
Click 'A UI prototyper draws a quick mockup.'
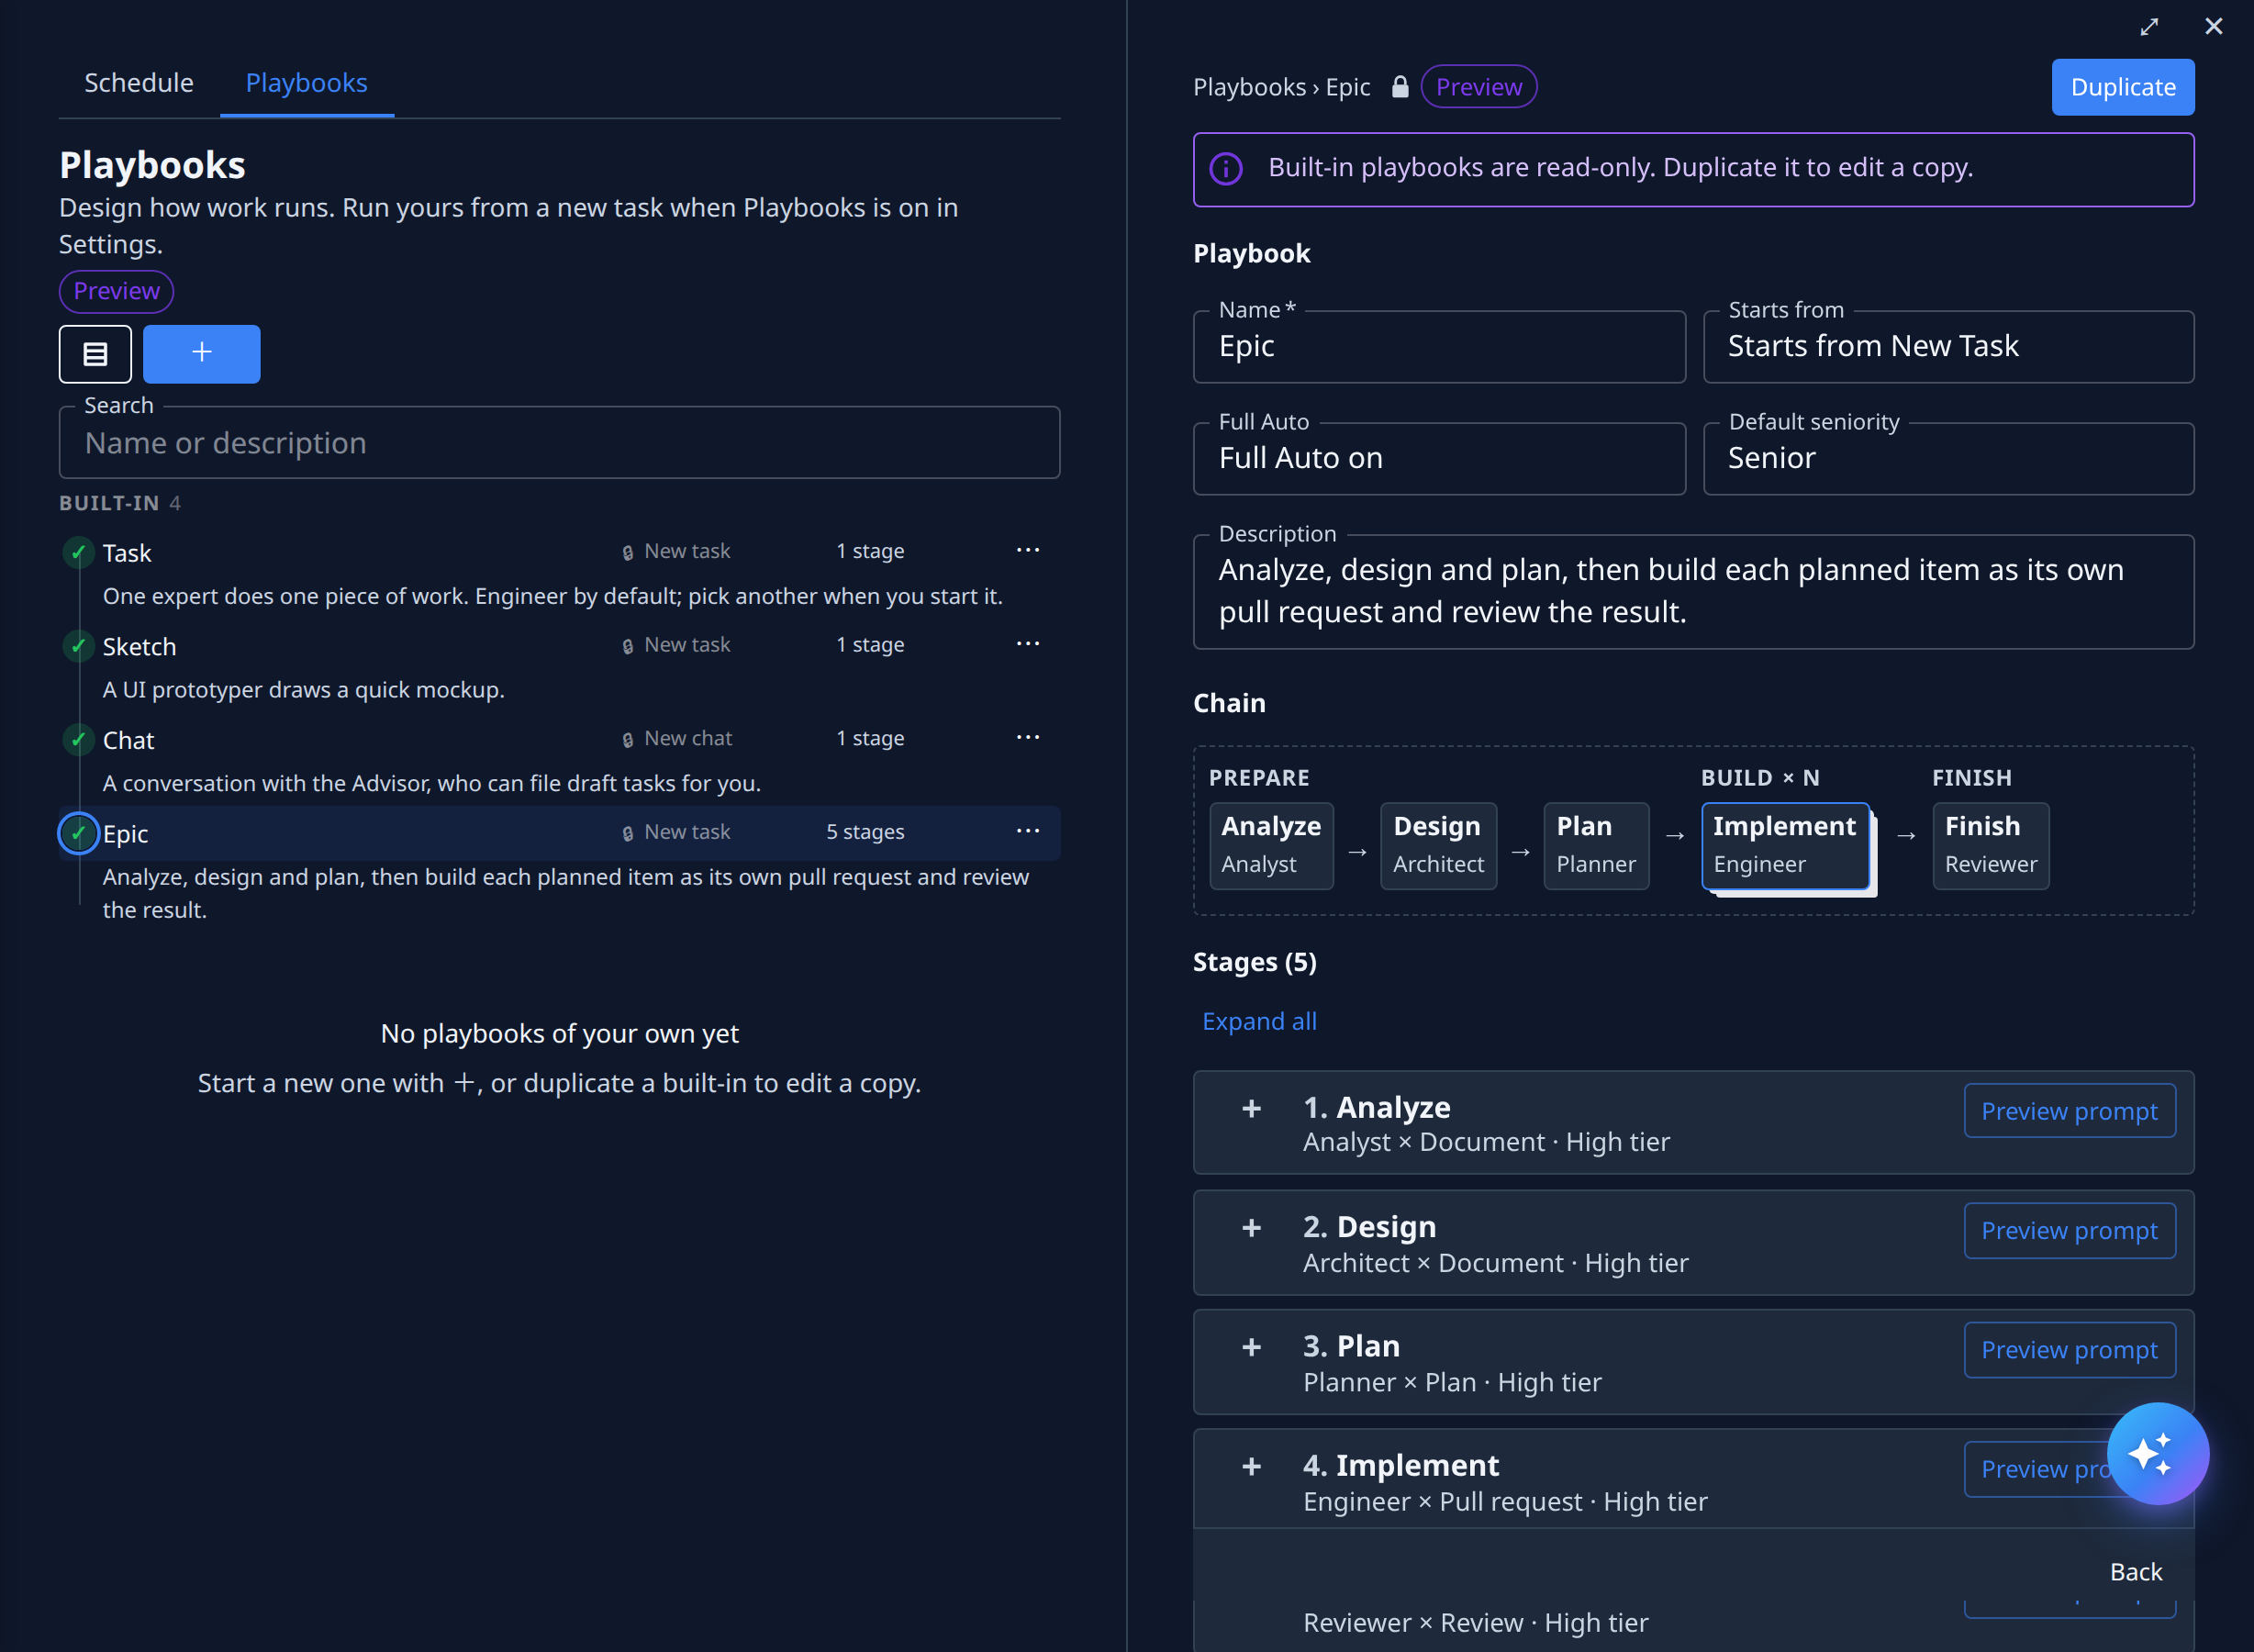[x=303, y=690]
